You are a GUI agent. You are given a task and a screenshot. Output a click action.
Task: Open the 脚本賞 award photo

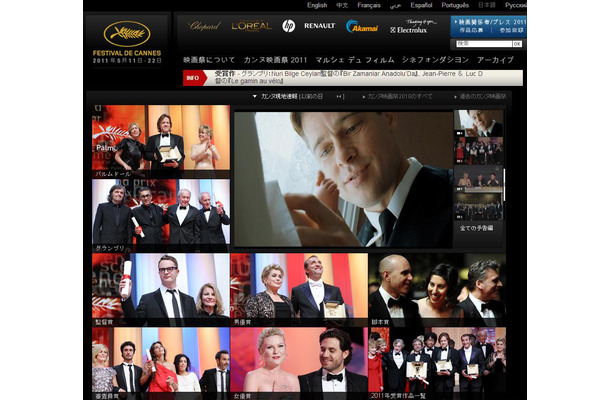(437, 289)
